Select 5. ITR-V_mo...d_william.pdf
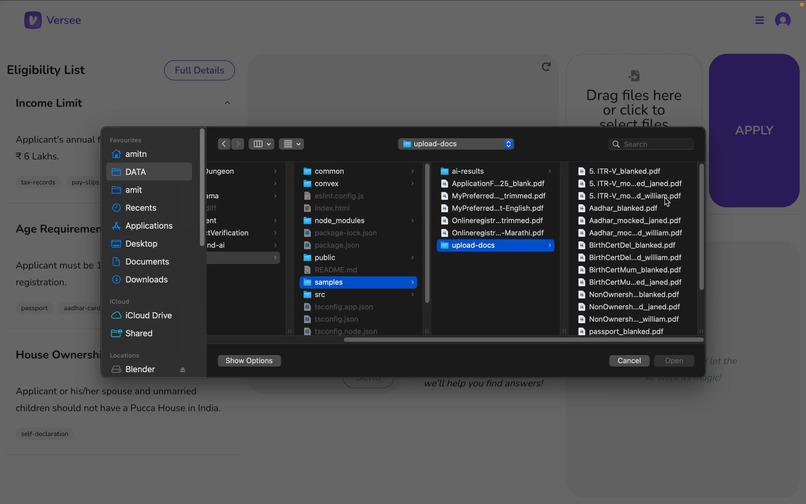806x504 pixels. click(x=635, y=196)
